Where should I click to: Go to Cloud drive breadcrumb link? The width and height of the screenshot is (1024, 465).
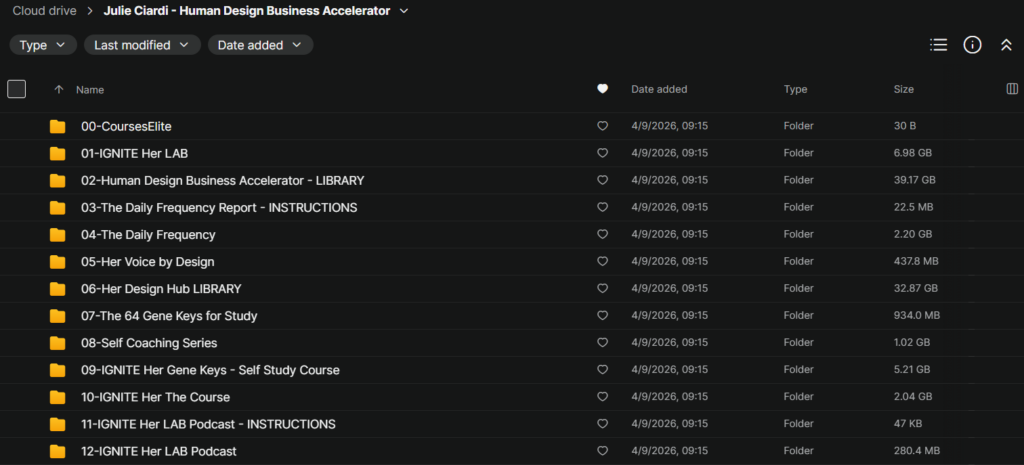coord(45,11)
